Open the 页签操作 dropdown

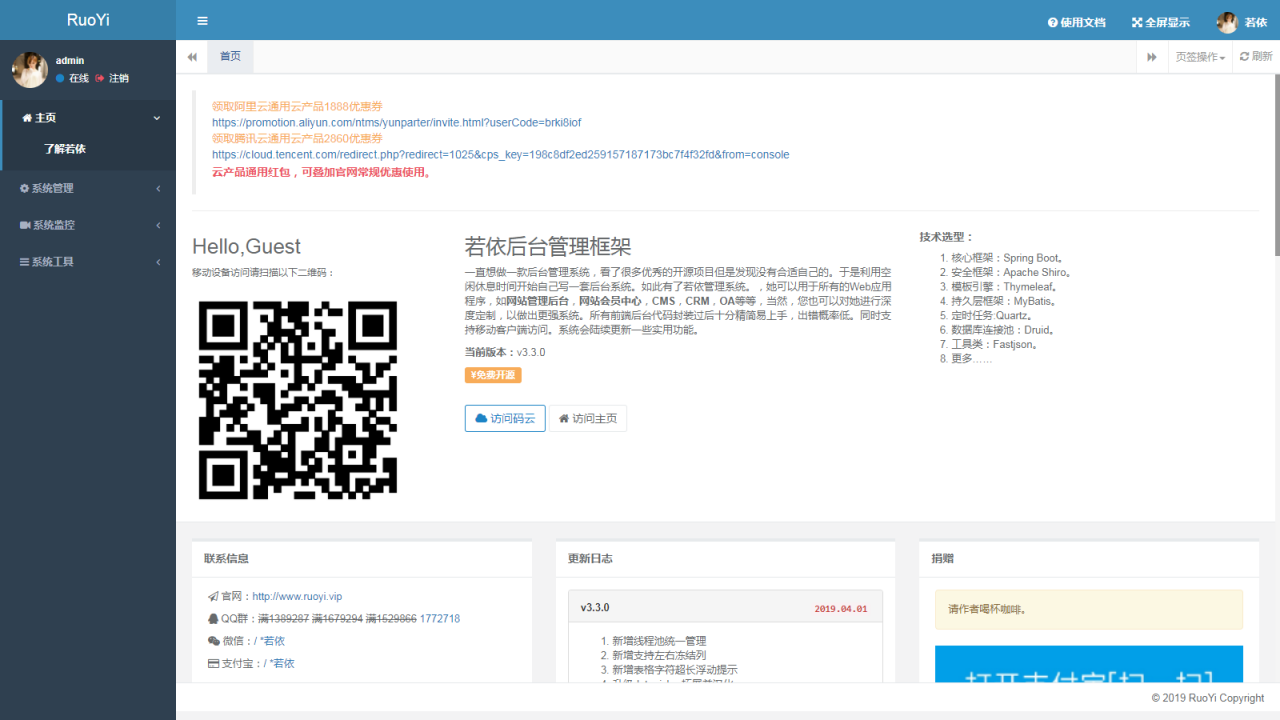click(x=1200, y=57)
